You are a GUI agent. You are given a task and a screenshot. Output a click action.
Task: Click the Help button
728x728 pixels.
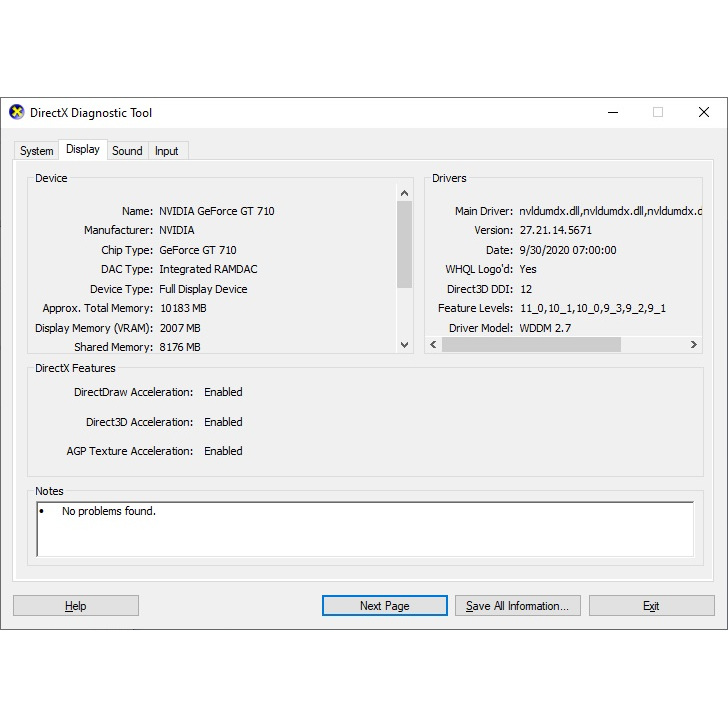[76, 605]
